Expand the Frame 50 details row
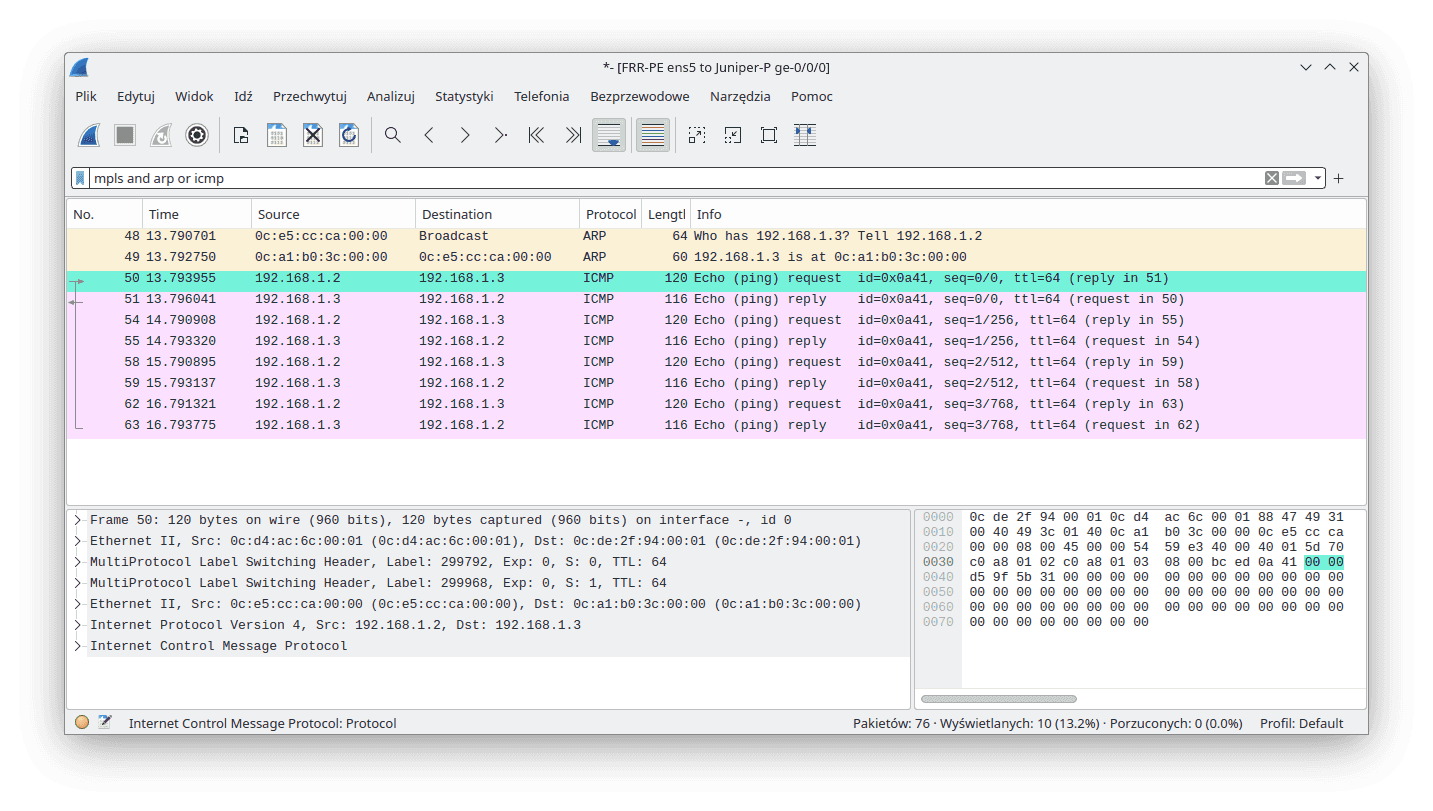Screen dimensions: 1433x811 click(77, 519)
